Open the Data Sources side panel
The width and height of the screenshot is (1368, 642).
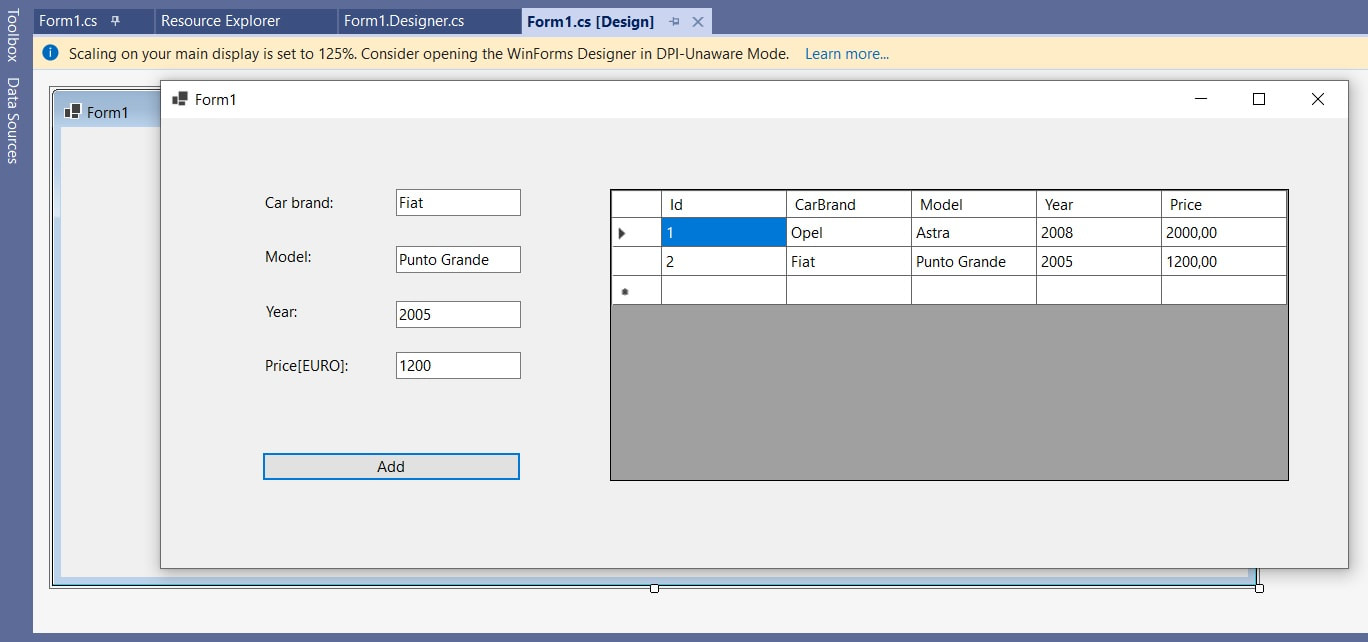click(x=12, y=121)
